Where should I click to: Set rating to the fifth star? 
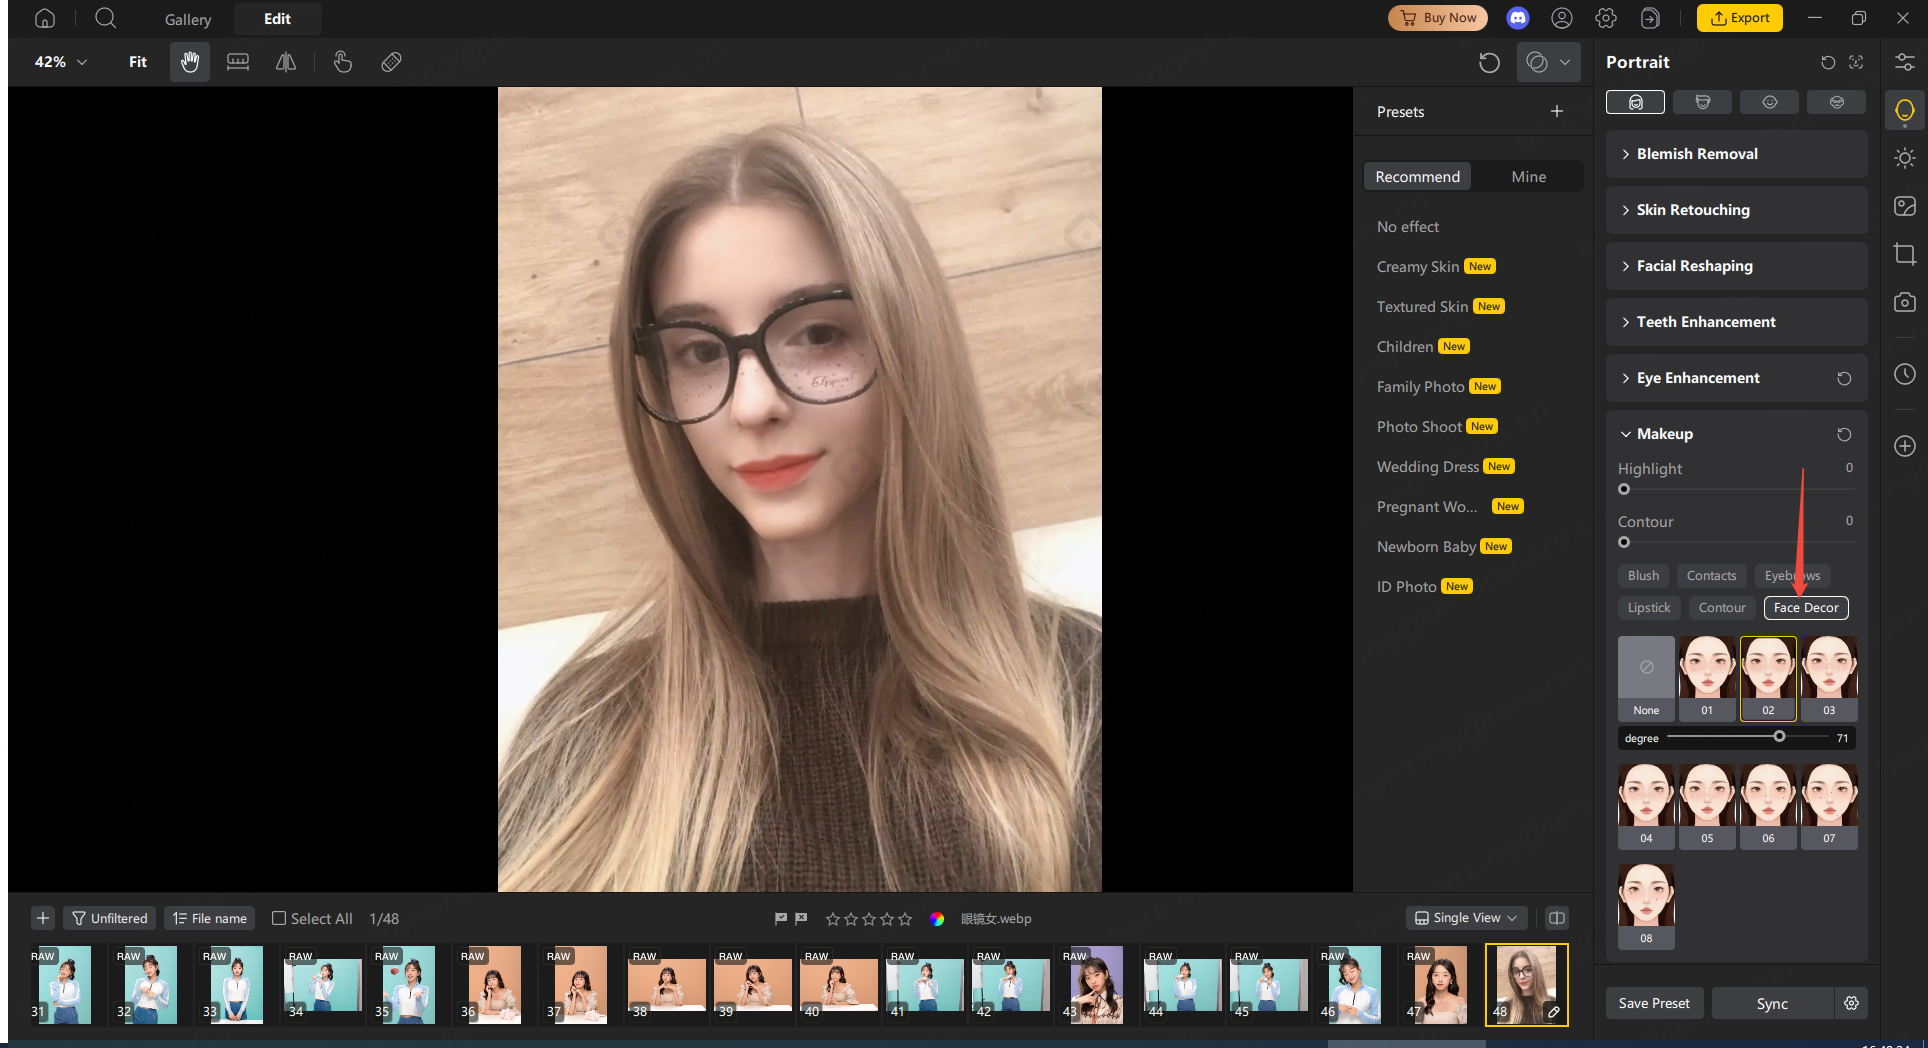tap(905, 918)
